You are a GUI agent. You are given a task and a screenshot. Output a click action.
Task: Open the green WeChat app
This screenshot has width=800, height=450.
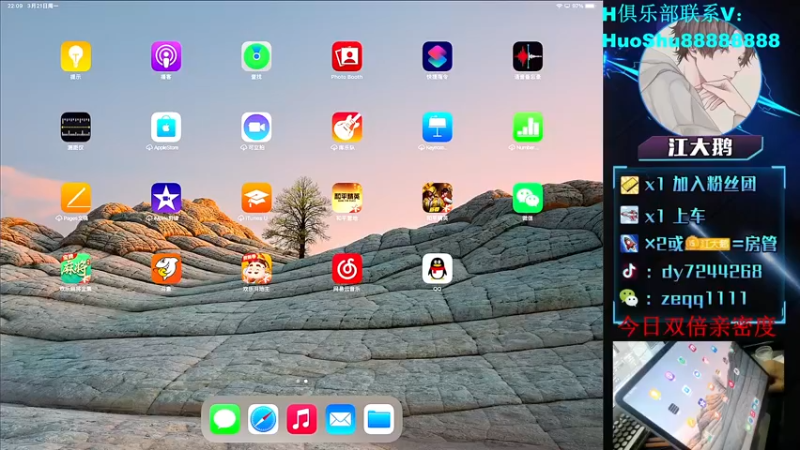(528, 198)
